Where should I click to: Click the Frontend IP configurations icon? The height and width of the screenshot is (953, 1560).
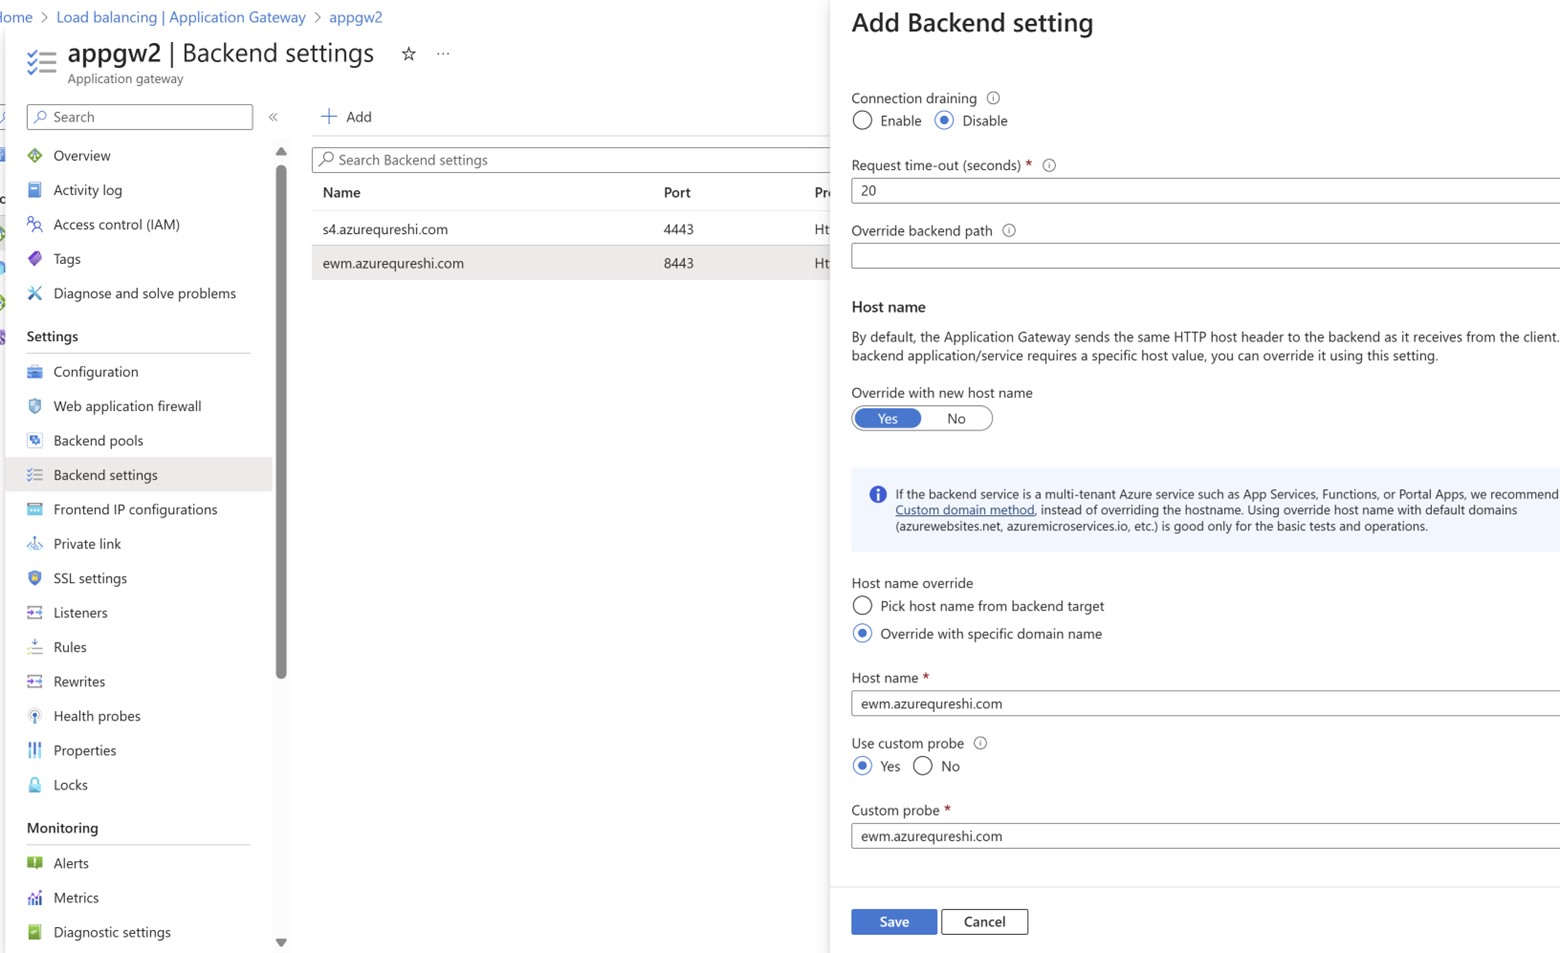pyautogui.click(x=35, y=509)
